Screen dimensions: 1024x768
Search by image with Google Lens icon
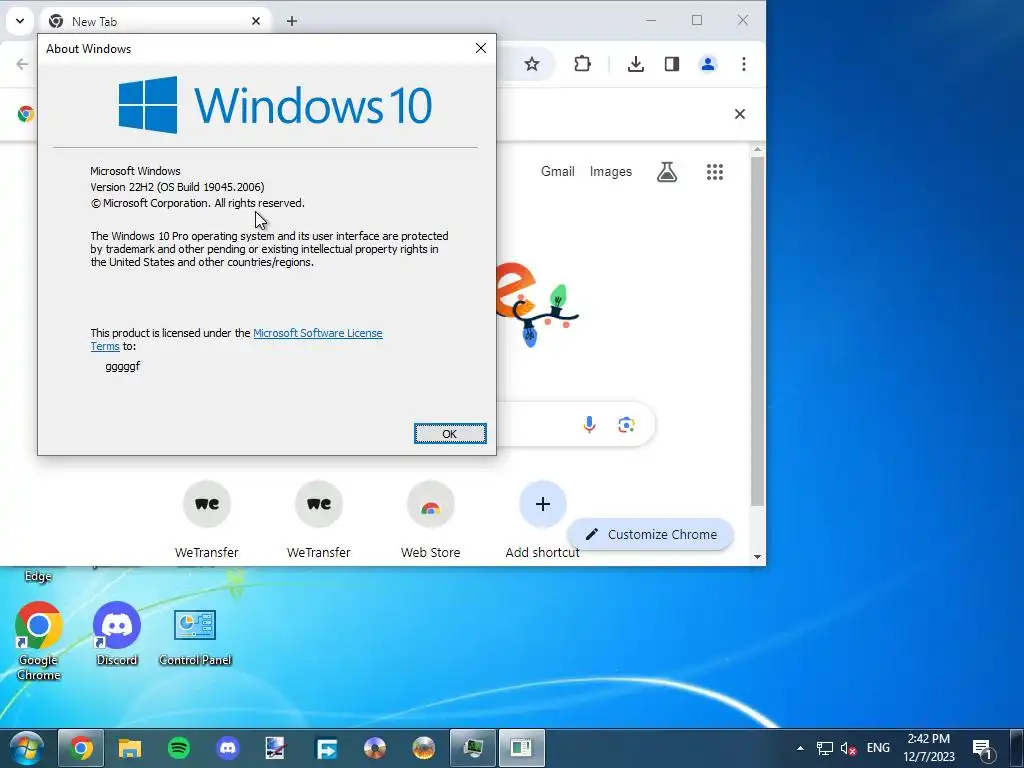click(626, 424)
